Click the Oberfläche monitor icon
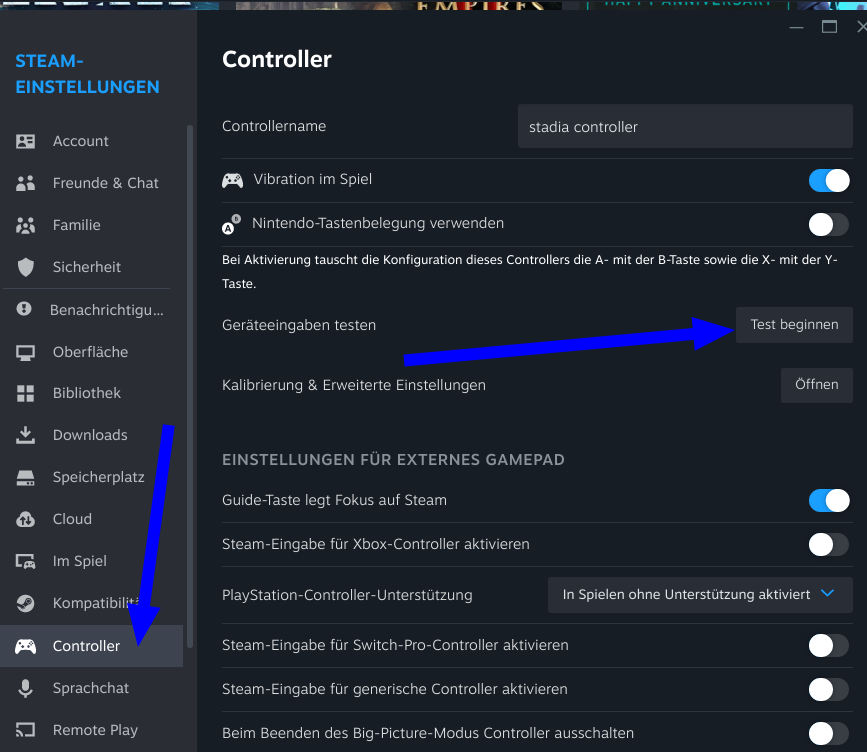The height and width of the screenshot is (752, 867). click(x=25, y=352)
